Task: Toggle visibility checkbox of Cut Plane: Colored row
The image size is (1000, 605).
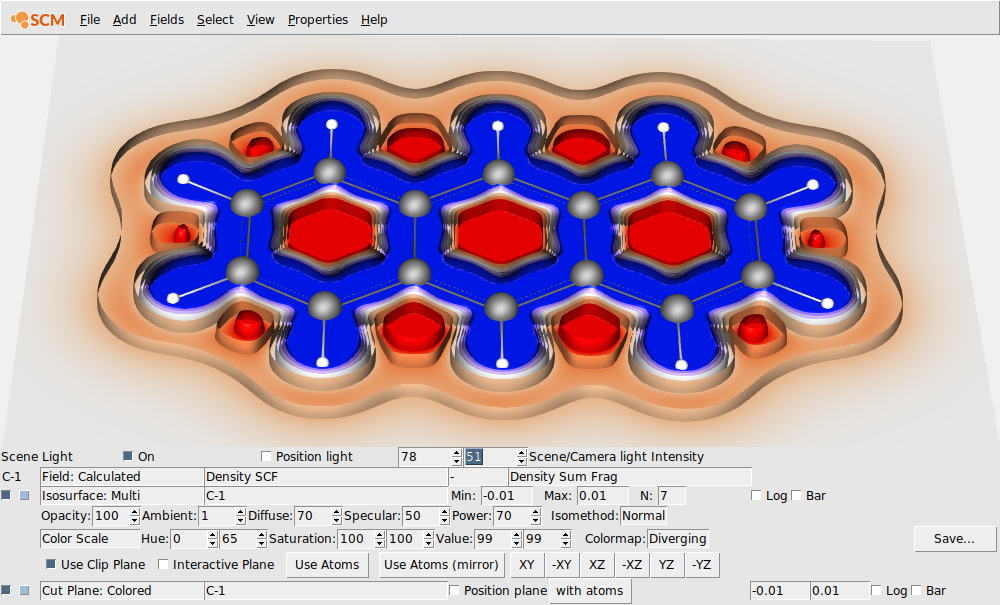Action: pyautogui.click(x=6, y=590)
